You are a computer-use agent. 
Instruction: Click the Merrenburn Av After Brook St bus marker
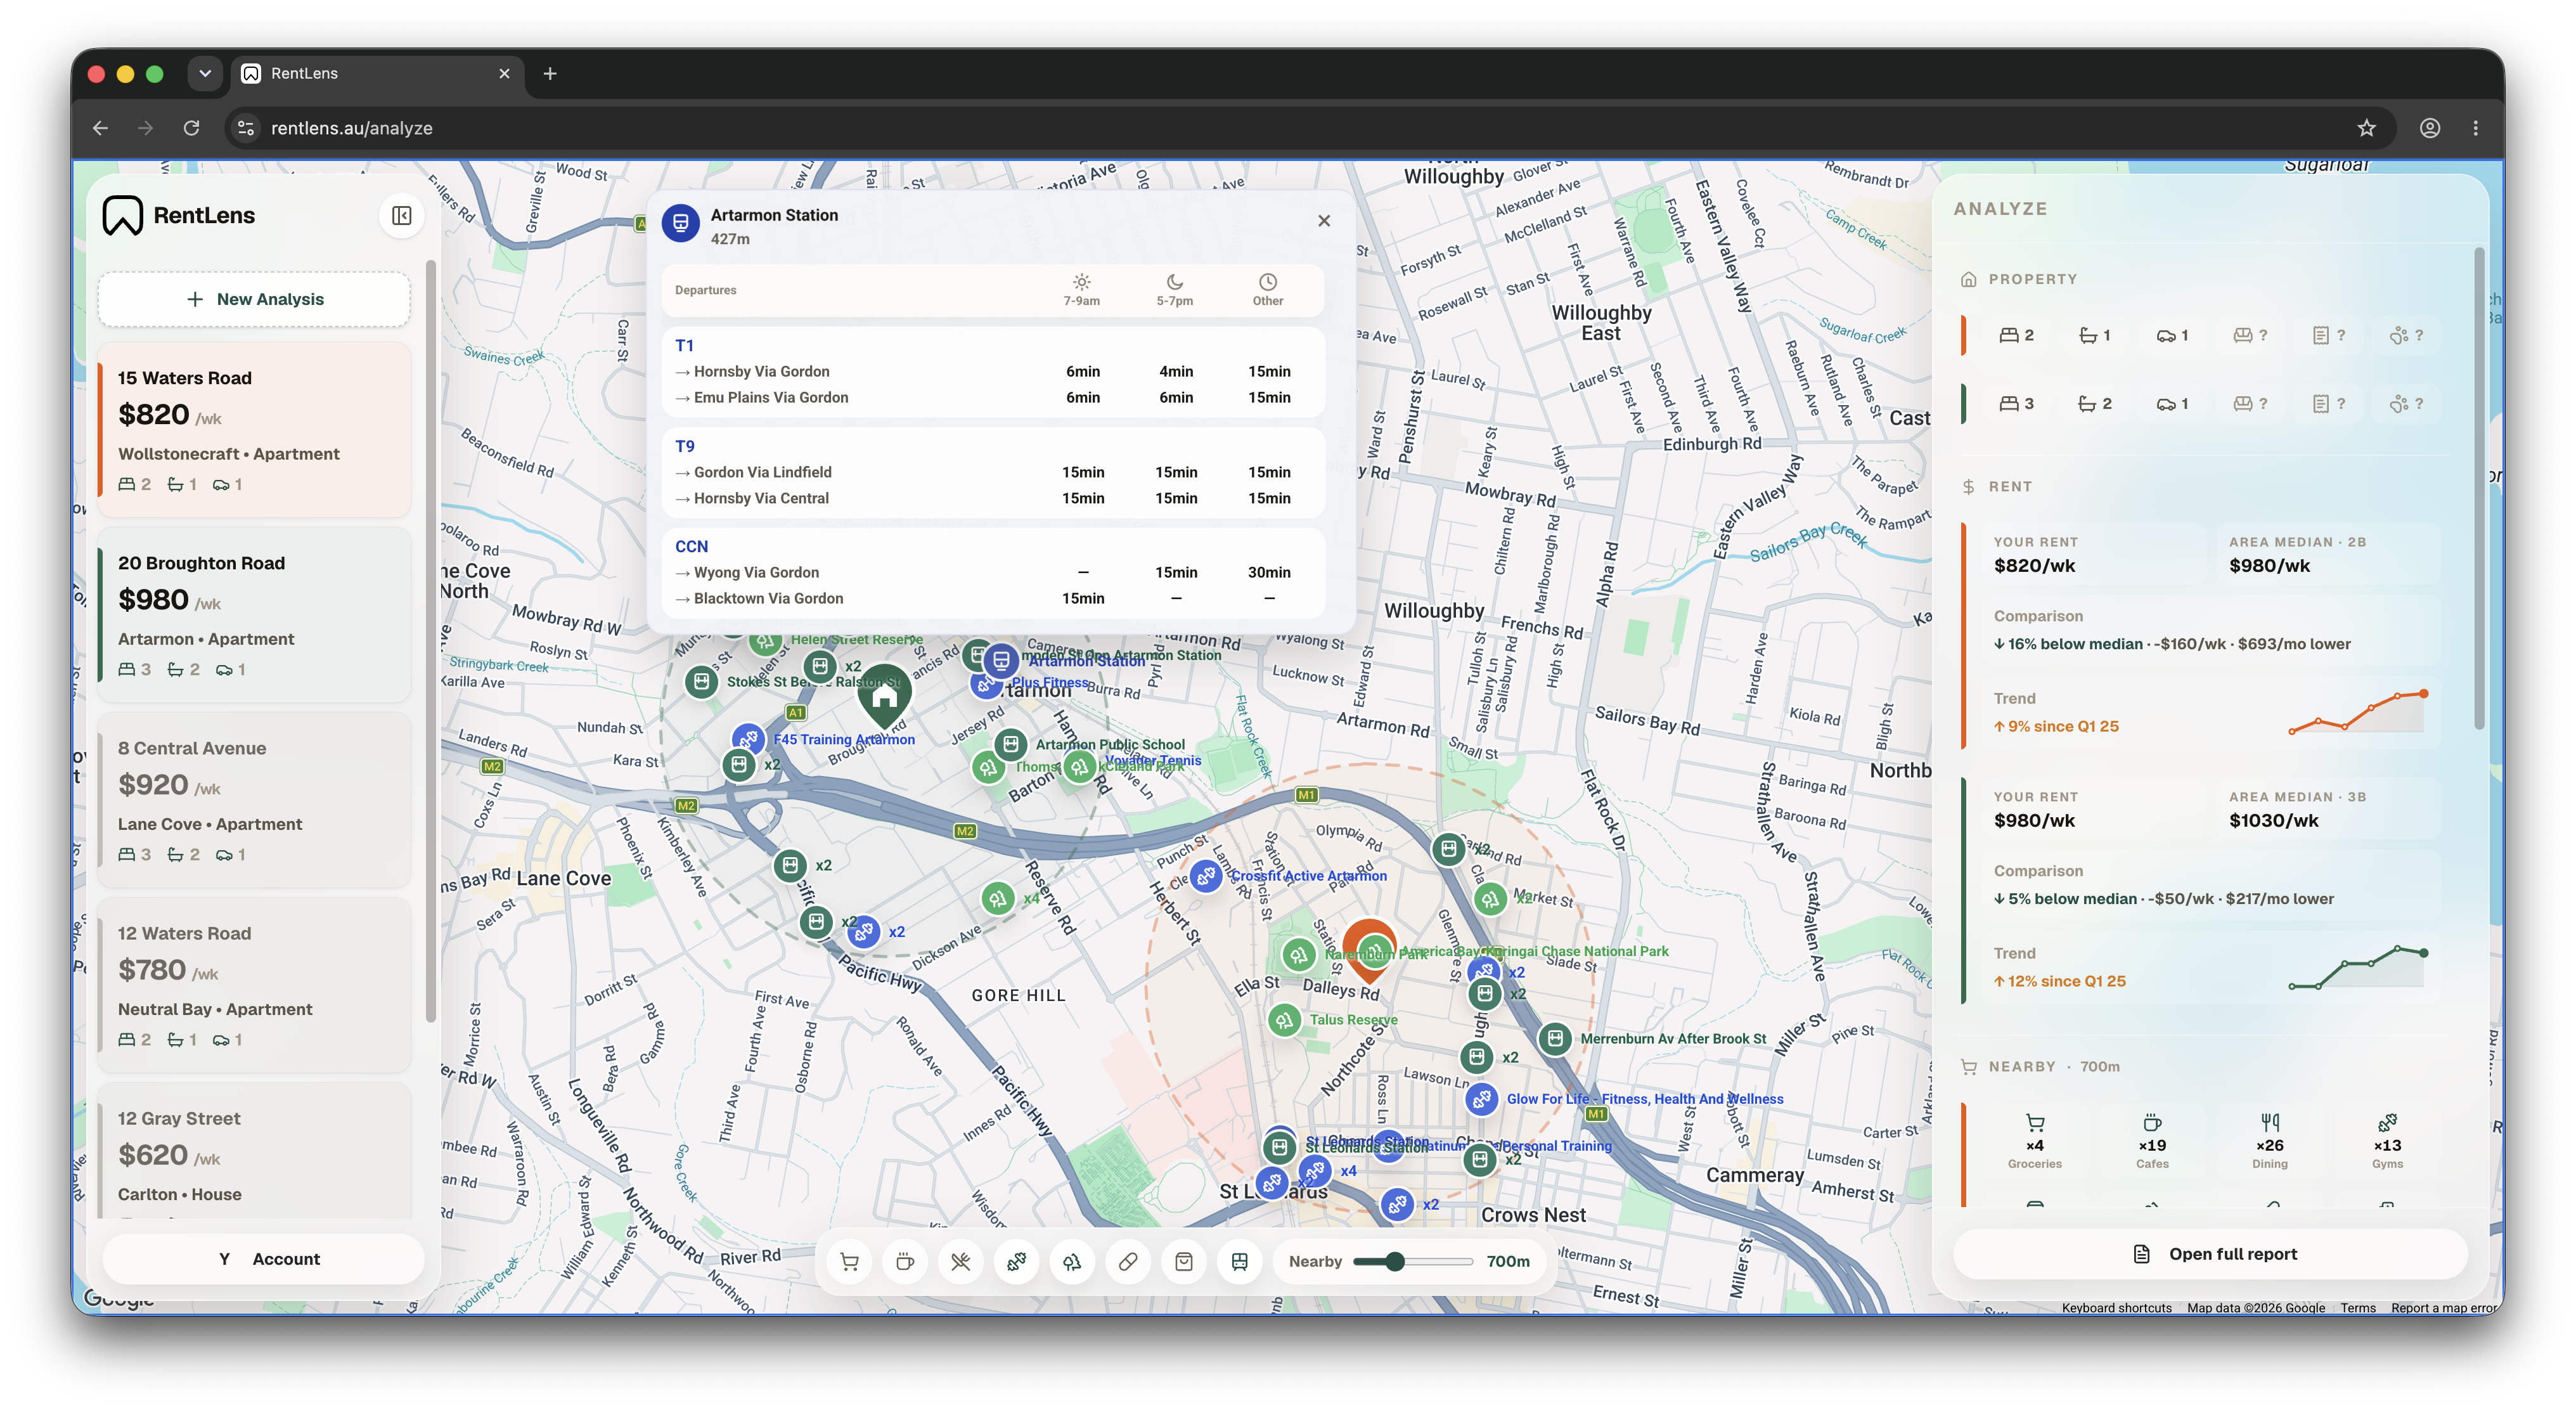(1555, 1039)
